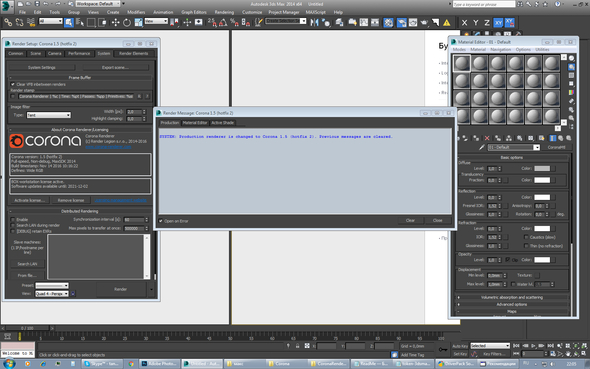Image resolution: width=590 pixels, height=369 pixels.
Task: Enable Caustics (slow) checkbox
Action: (526, 237)
